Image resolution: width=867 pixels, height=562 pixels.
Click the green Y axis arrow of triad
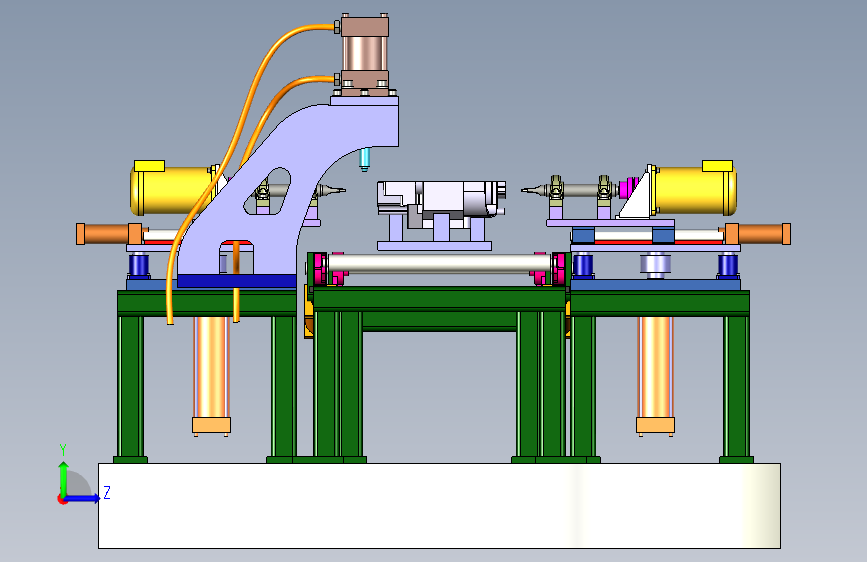[x=63, y=479]
